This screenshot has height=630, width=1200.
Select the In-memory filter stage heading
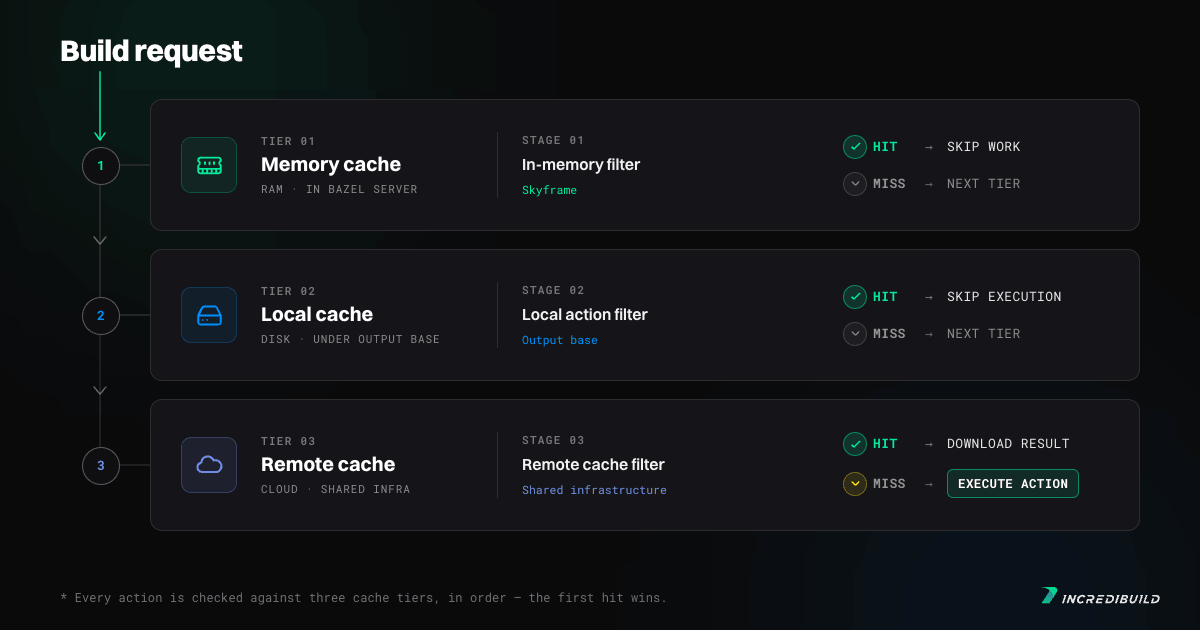pyautogui.click(x=581, y=165)
